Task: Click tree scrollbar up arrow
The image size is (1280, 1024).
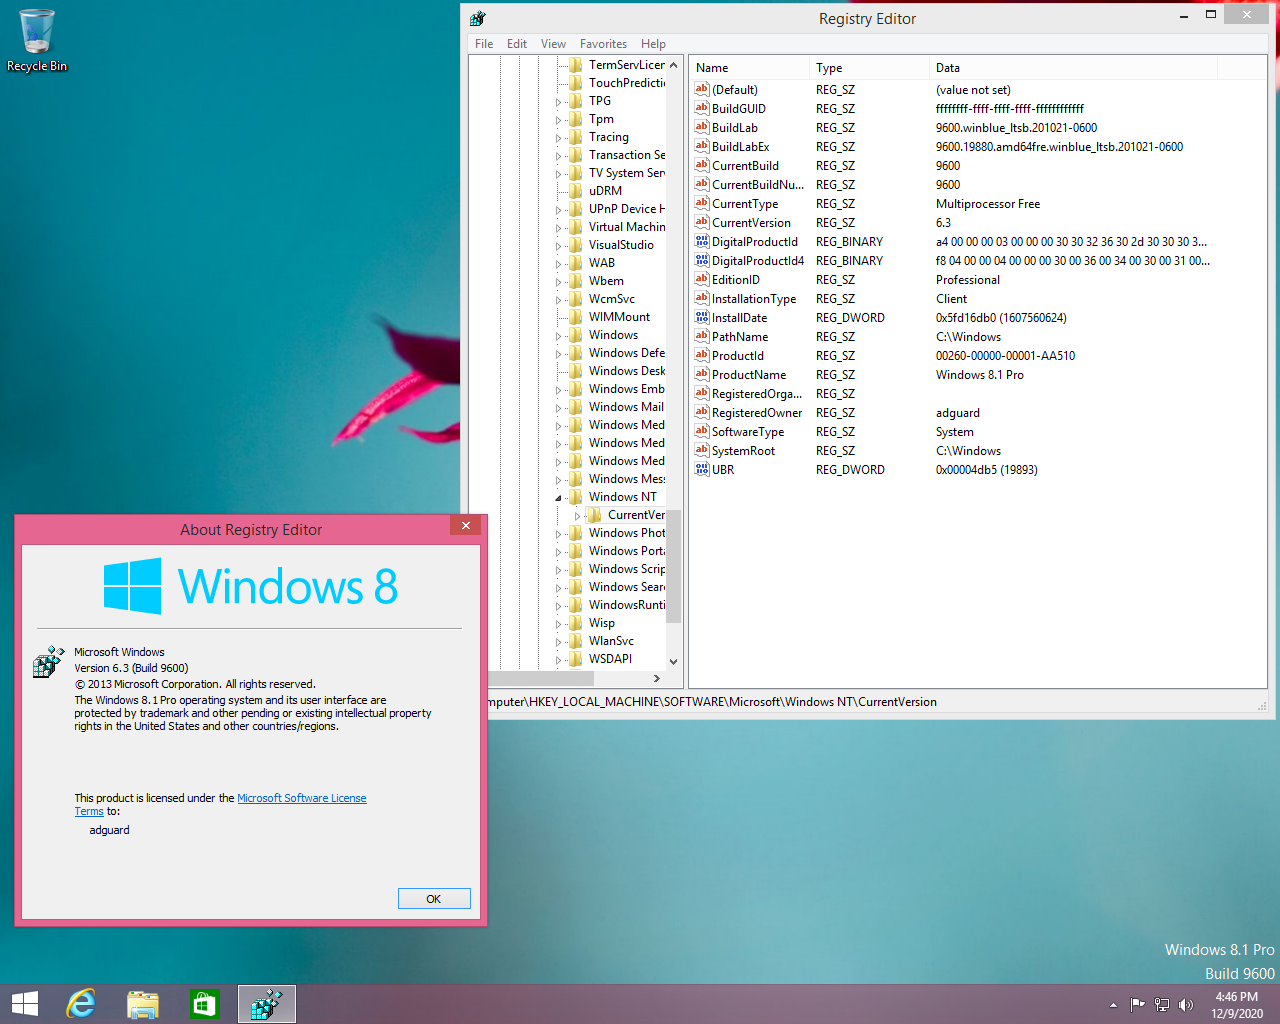Action: [673, 65]
